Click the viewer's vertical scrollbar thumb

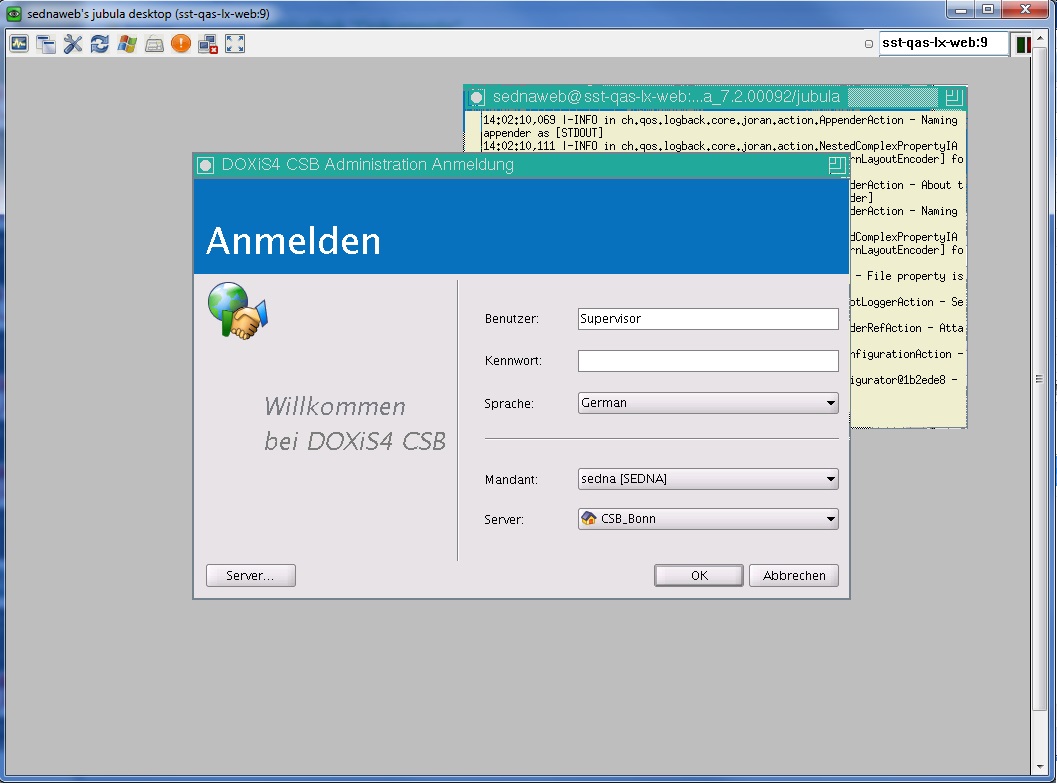coord(1039,380)
